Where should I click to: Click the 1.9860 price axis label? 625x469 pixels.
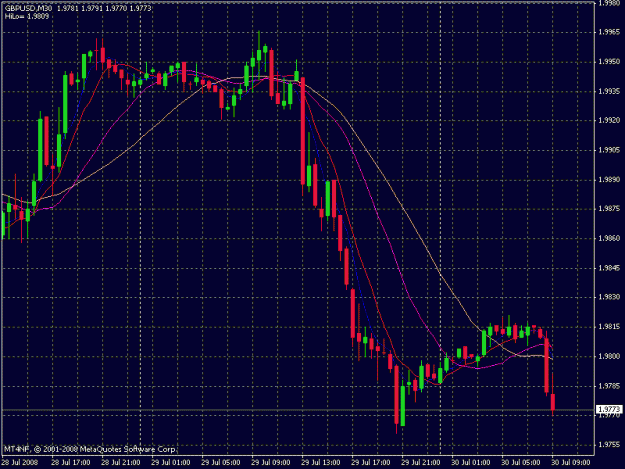tap(609, 238)
